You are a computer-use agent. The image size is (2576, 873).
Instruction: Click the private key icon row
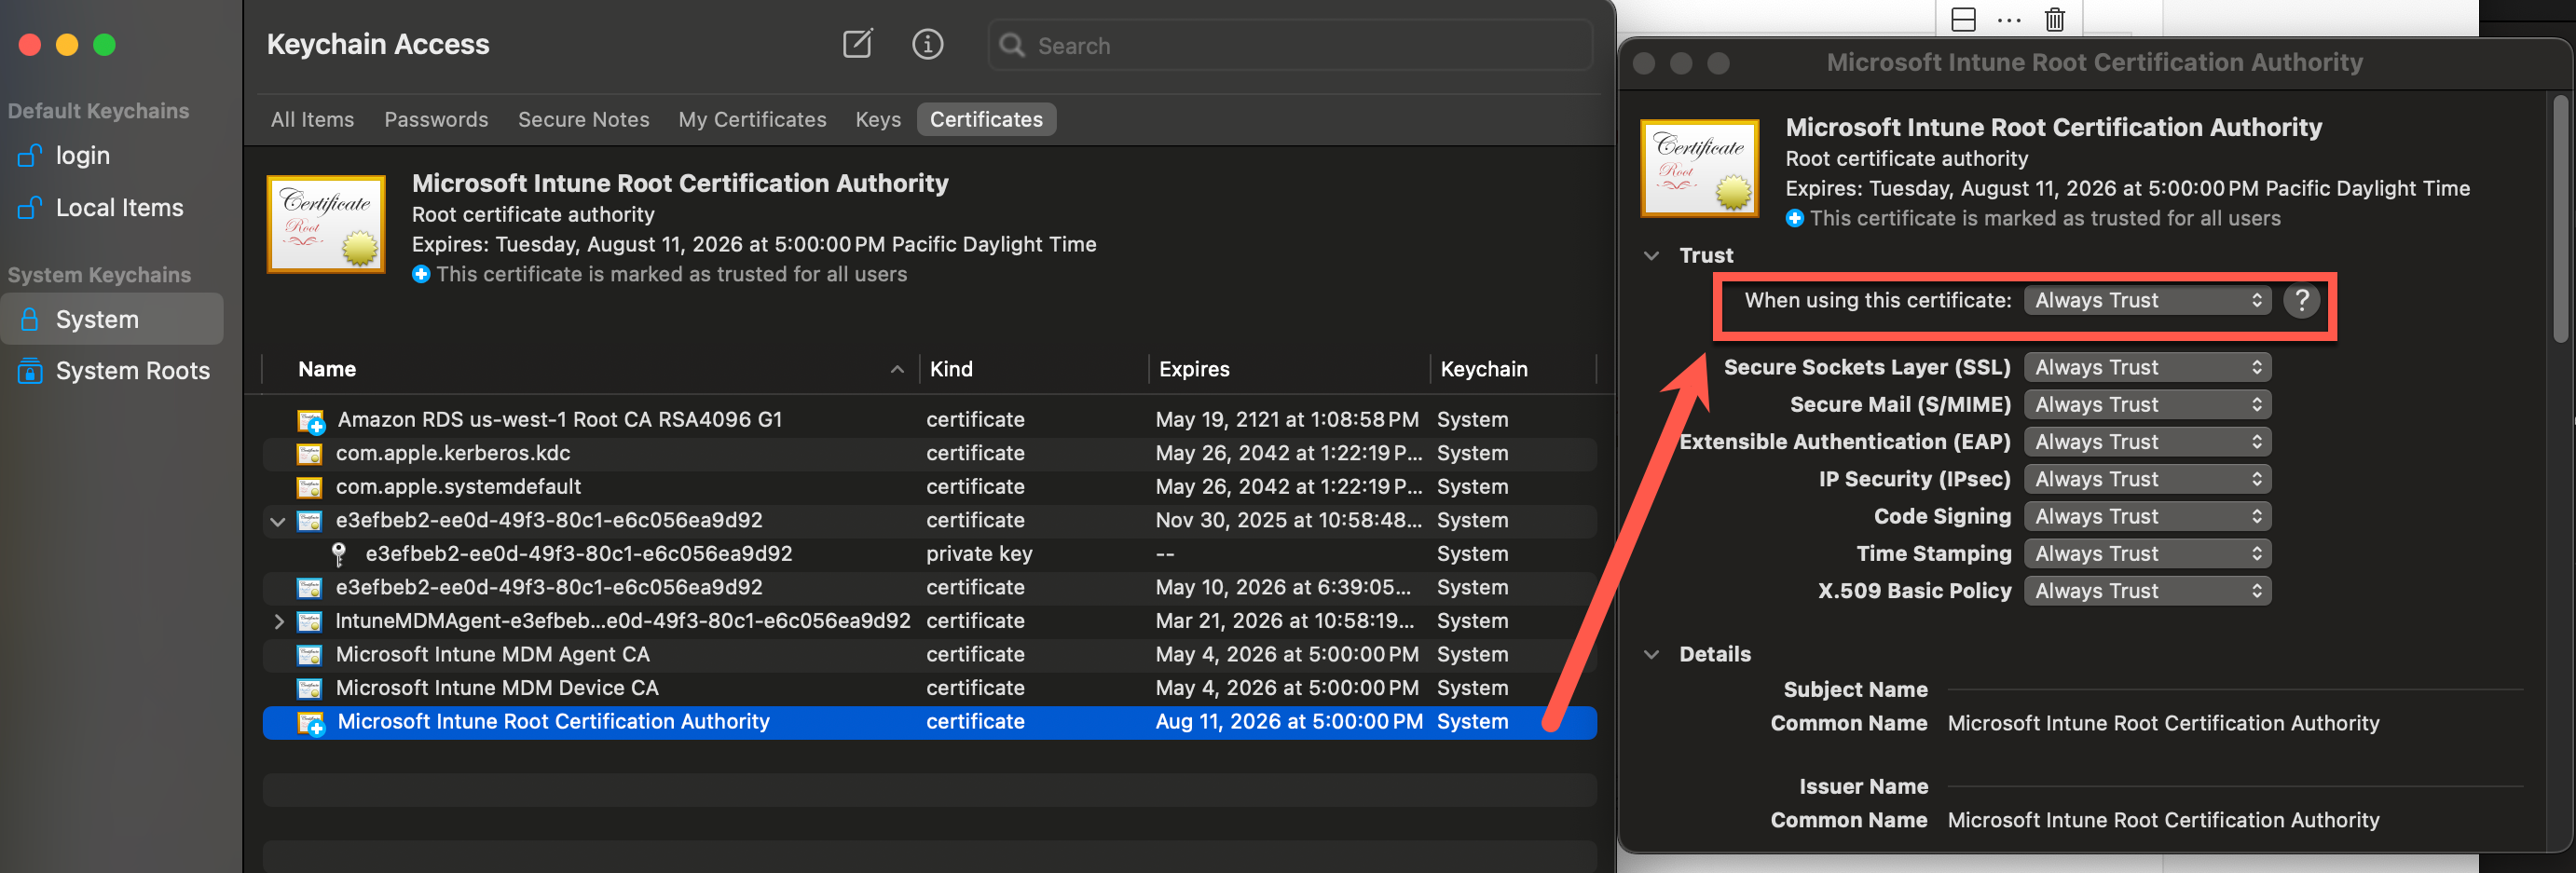[x=339, y=554]
